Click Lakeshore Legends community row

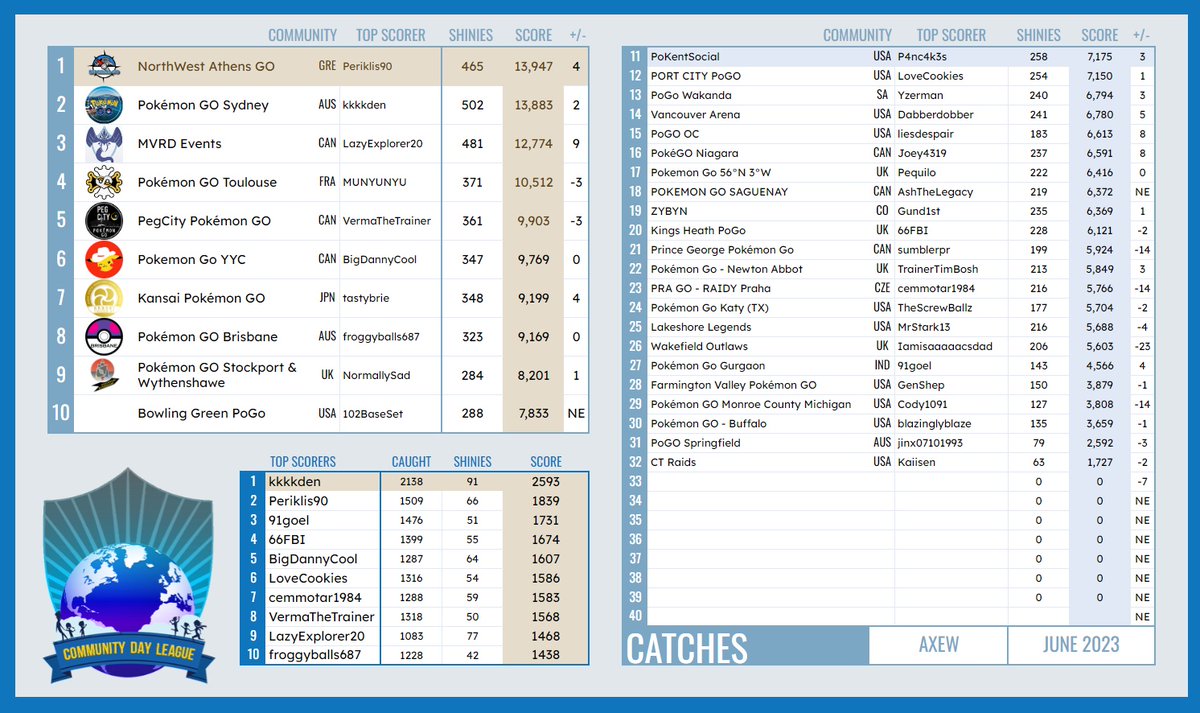899,327
